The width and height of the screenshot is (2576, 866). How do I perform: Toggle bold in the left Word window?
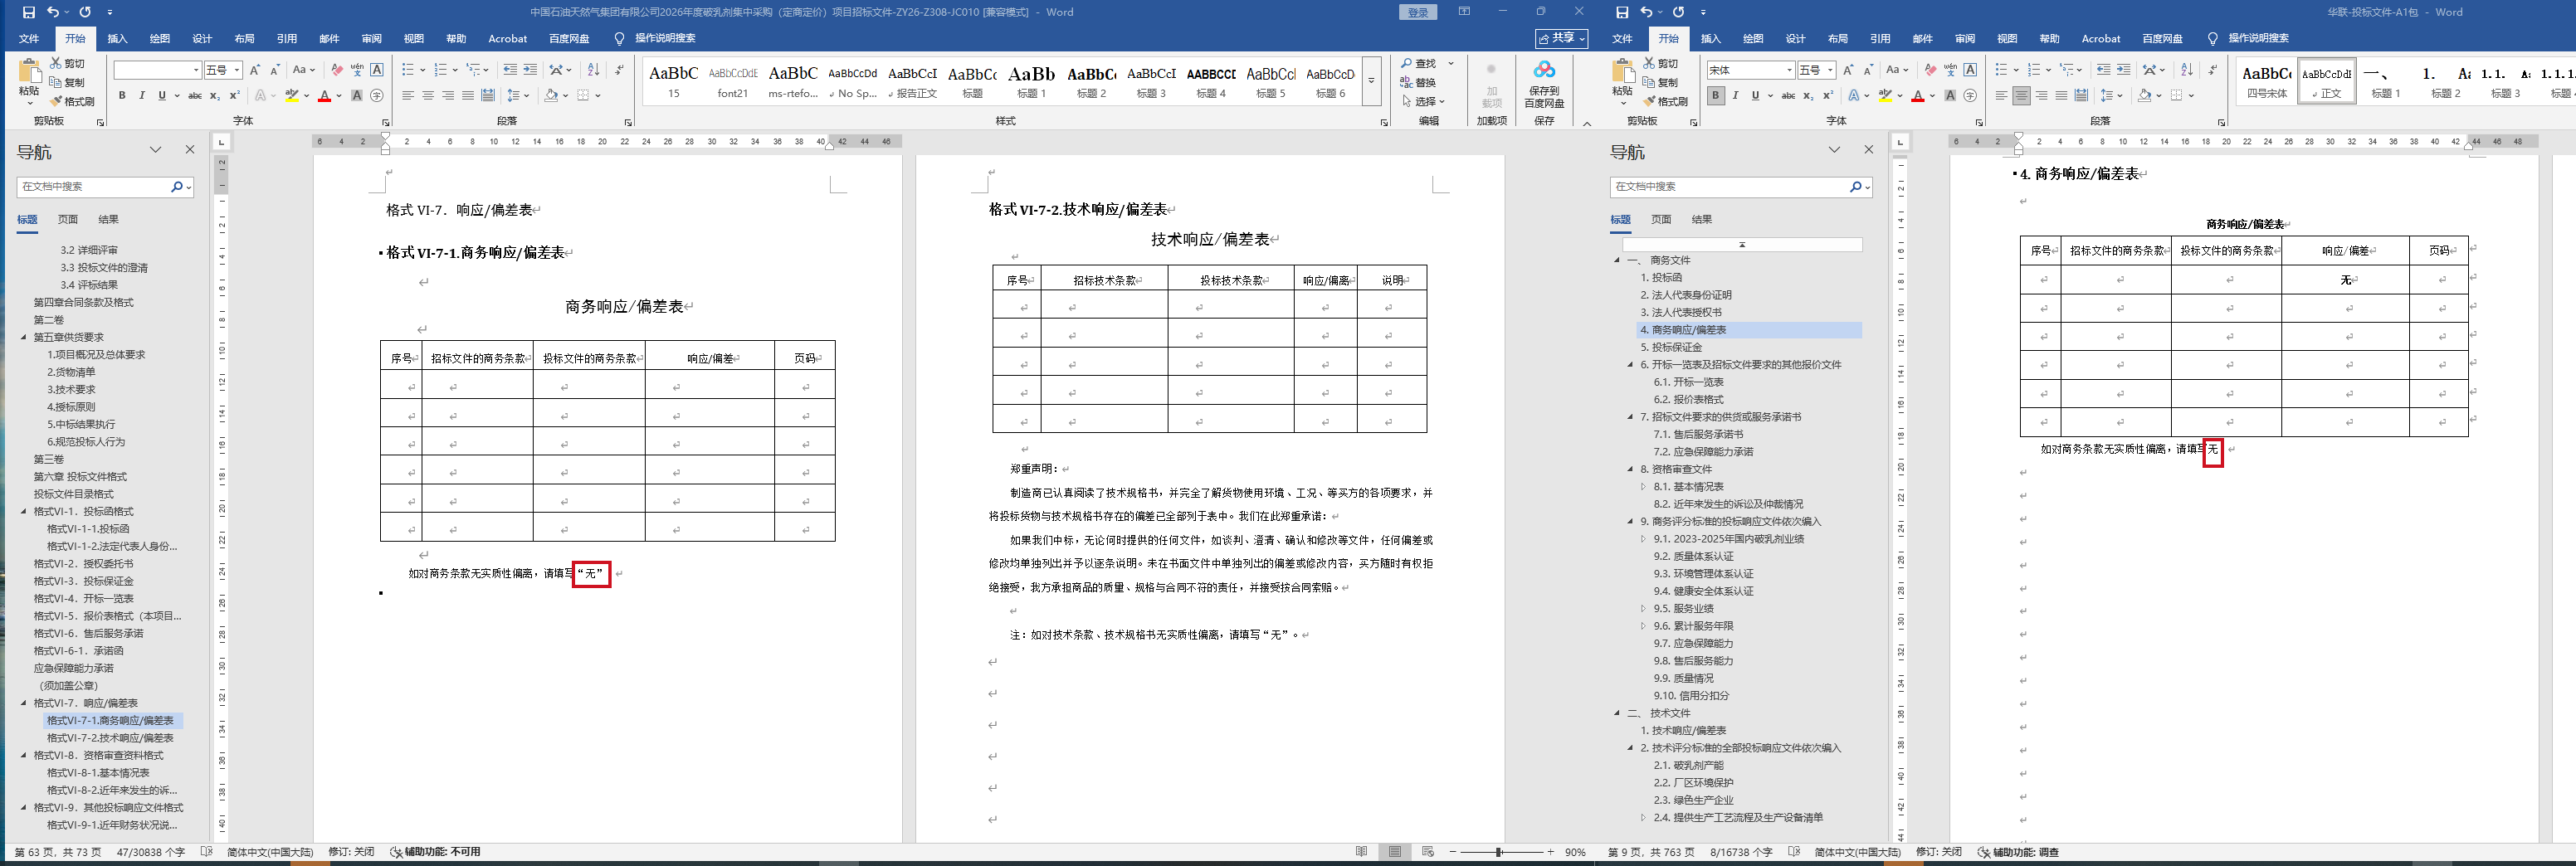point(122,96)
